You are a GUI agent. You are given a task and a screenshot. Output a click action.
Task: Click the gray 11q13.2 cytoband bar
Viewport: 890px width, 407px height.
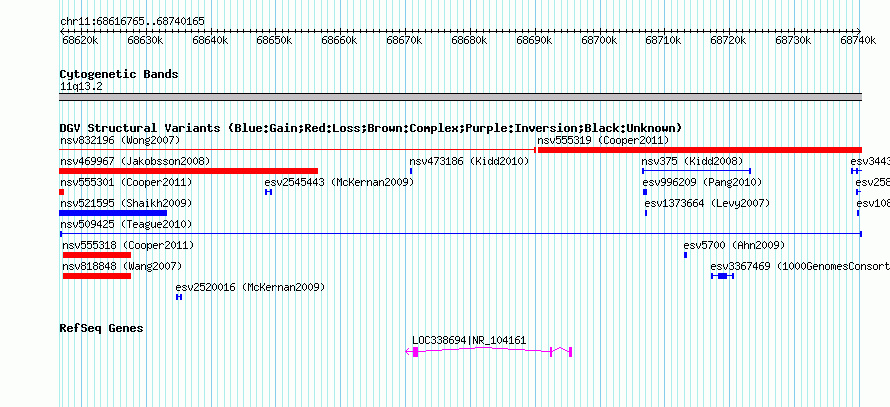pyautogui.click(x=460, y=97)
